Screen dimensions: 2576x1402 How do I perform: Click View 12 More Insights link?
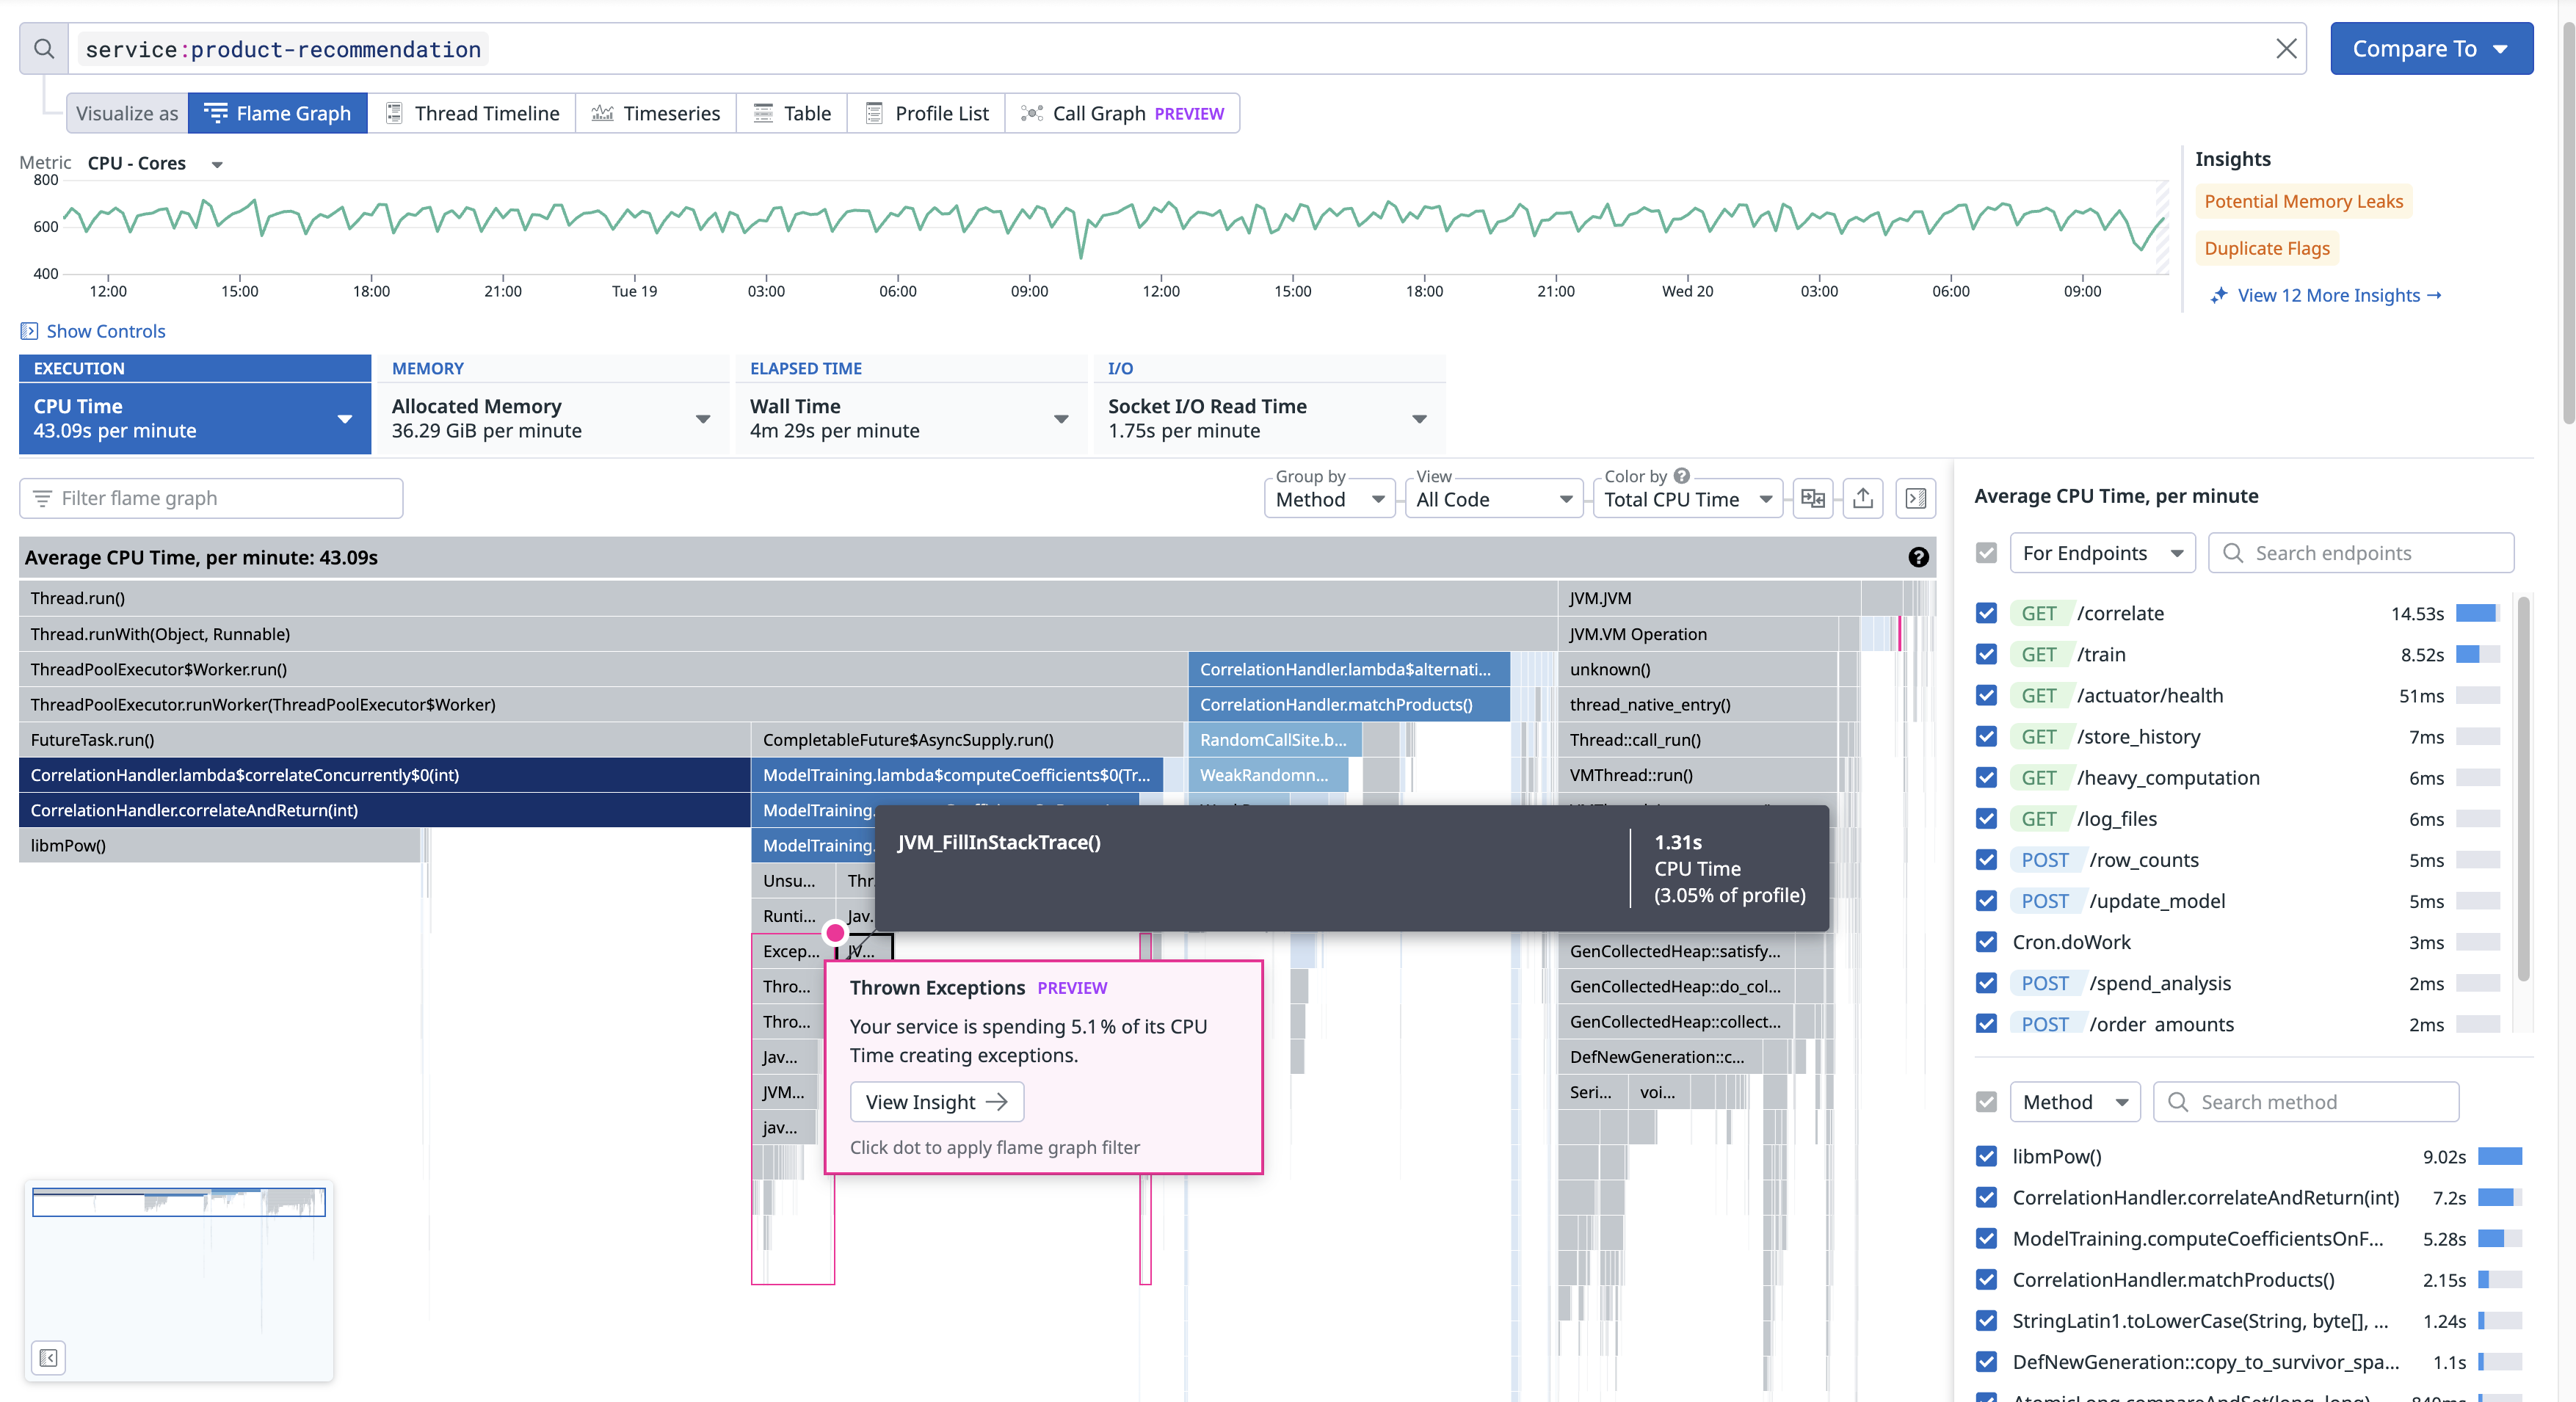pos(2338,295)
